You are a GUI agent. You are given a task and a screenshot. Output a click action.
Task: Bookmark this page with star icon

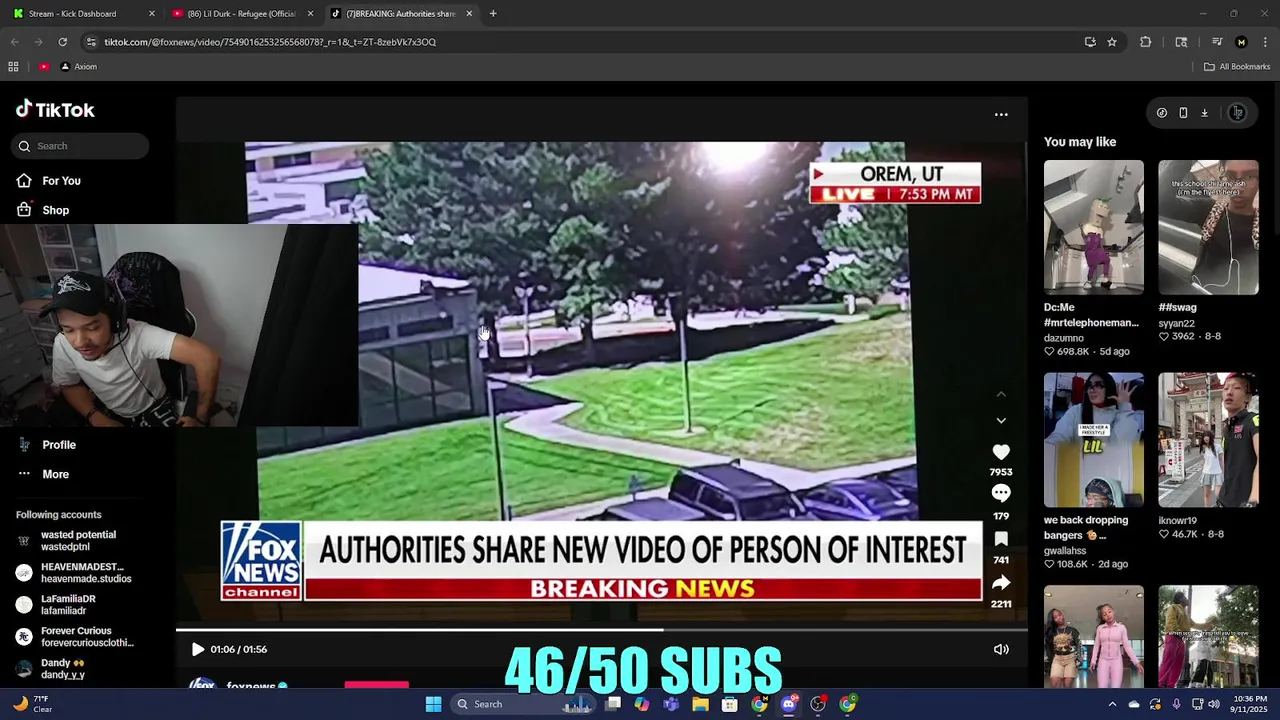coord(1112,42)
